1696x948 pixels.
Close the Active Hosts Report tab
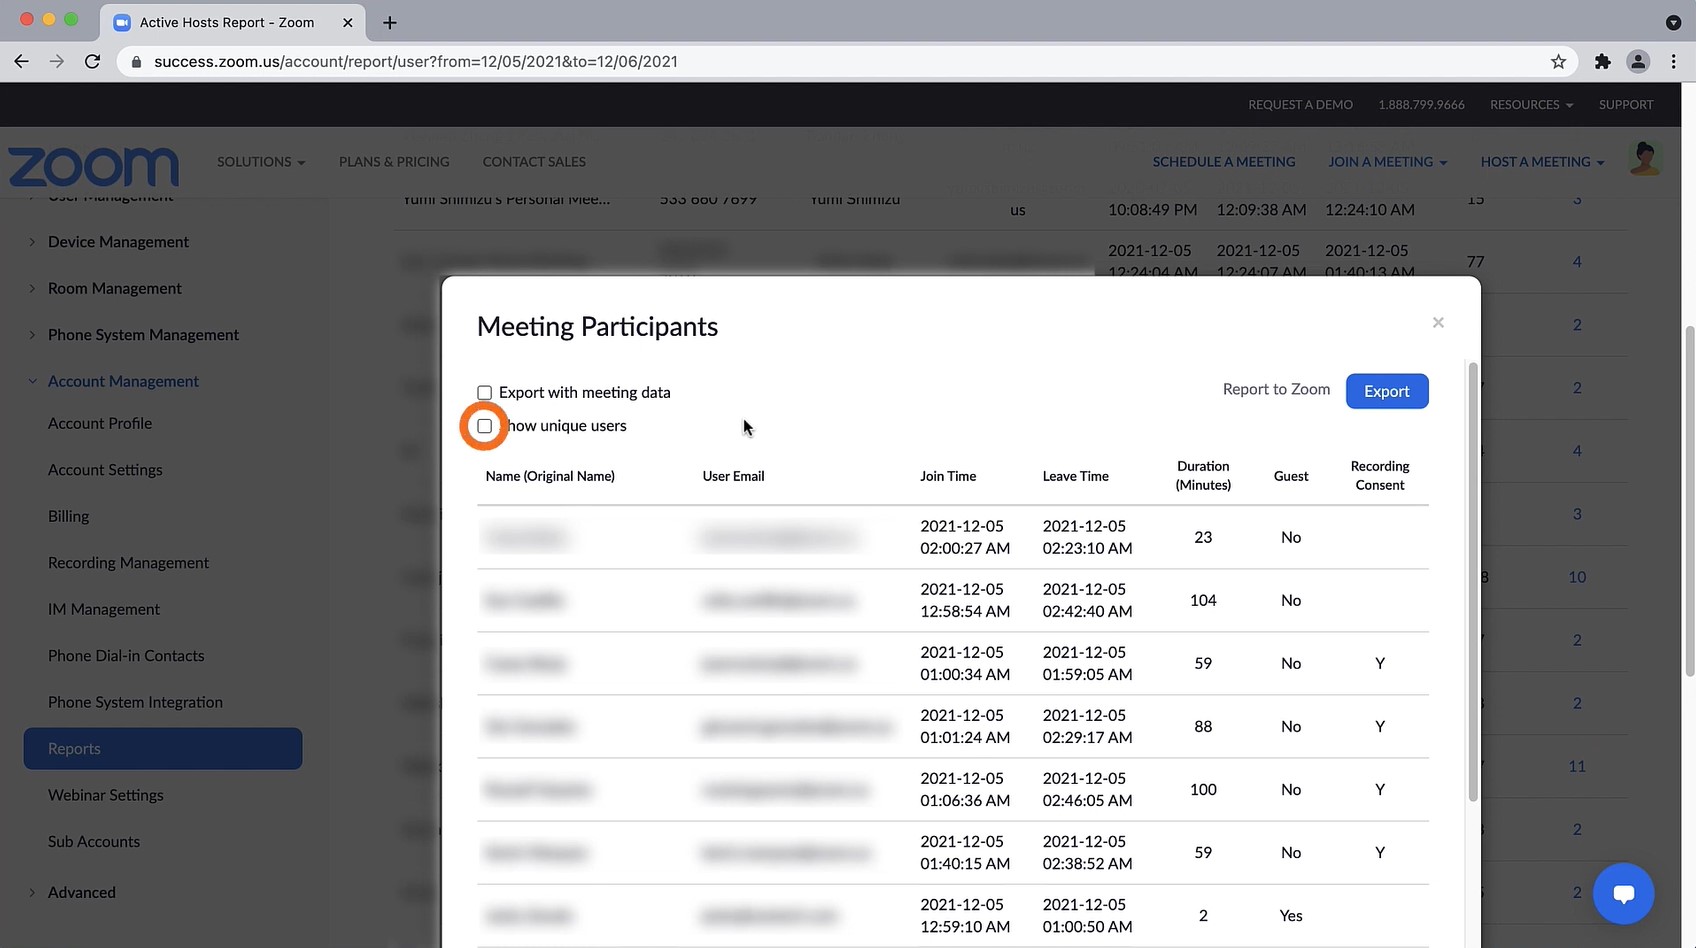point(348,22)
